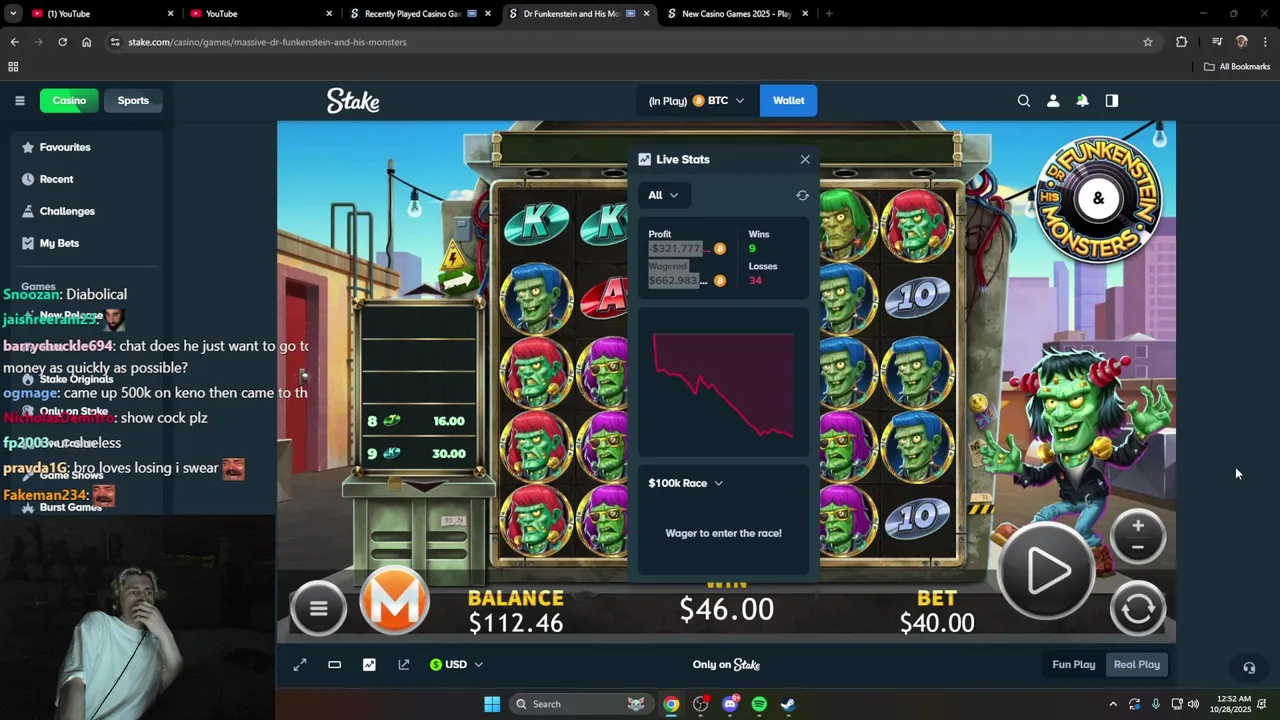The image size is (1280, 720).
Task: Click the Windows taskbar Search box
Action: tap(580, 704)
